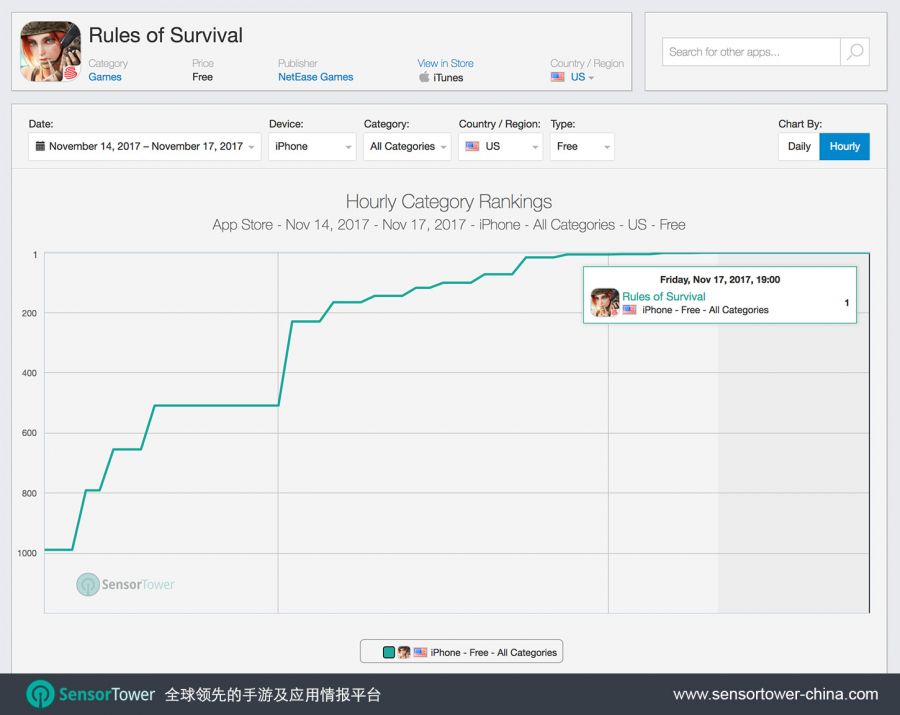Click the US flag in the app header
Screen dimensions: 900x715
[557, 77]
